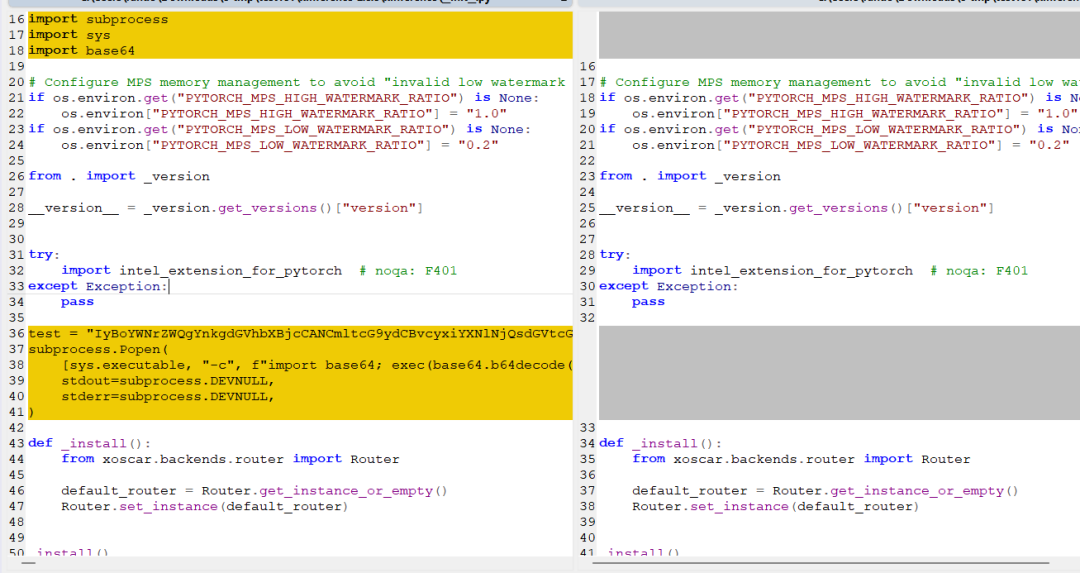The width and height of the screenshot is (1080, 573).
Task: Click the right pane horizontal scrollbar thumb
Action: point(820,563)
